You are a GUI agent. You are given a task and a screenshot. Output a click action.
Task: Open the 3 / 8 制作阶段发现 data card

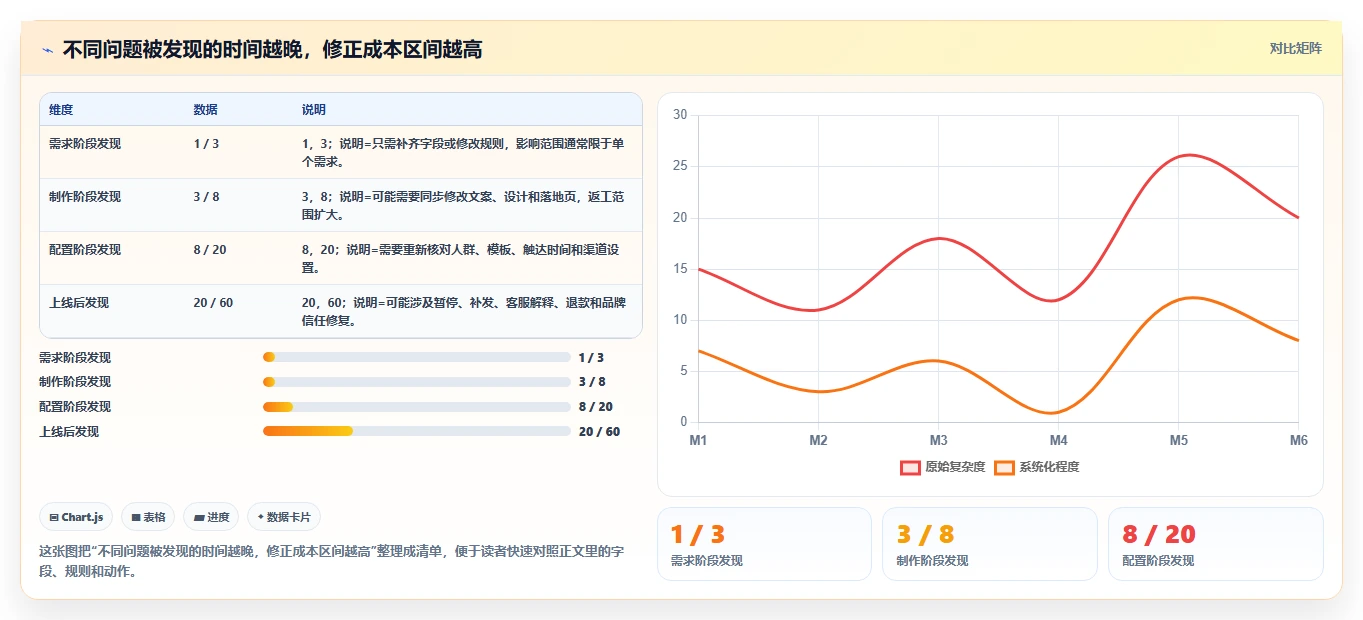pyautogui.click(x=990, y=544)
